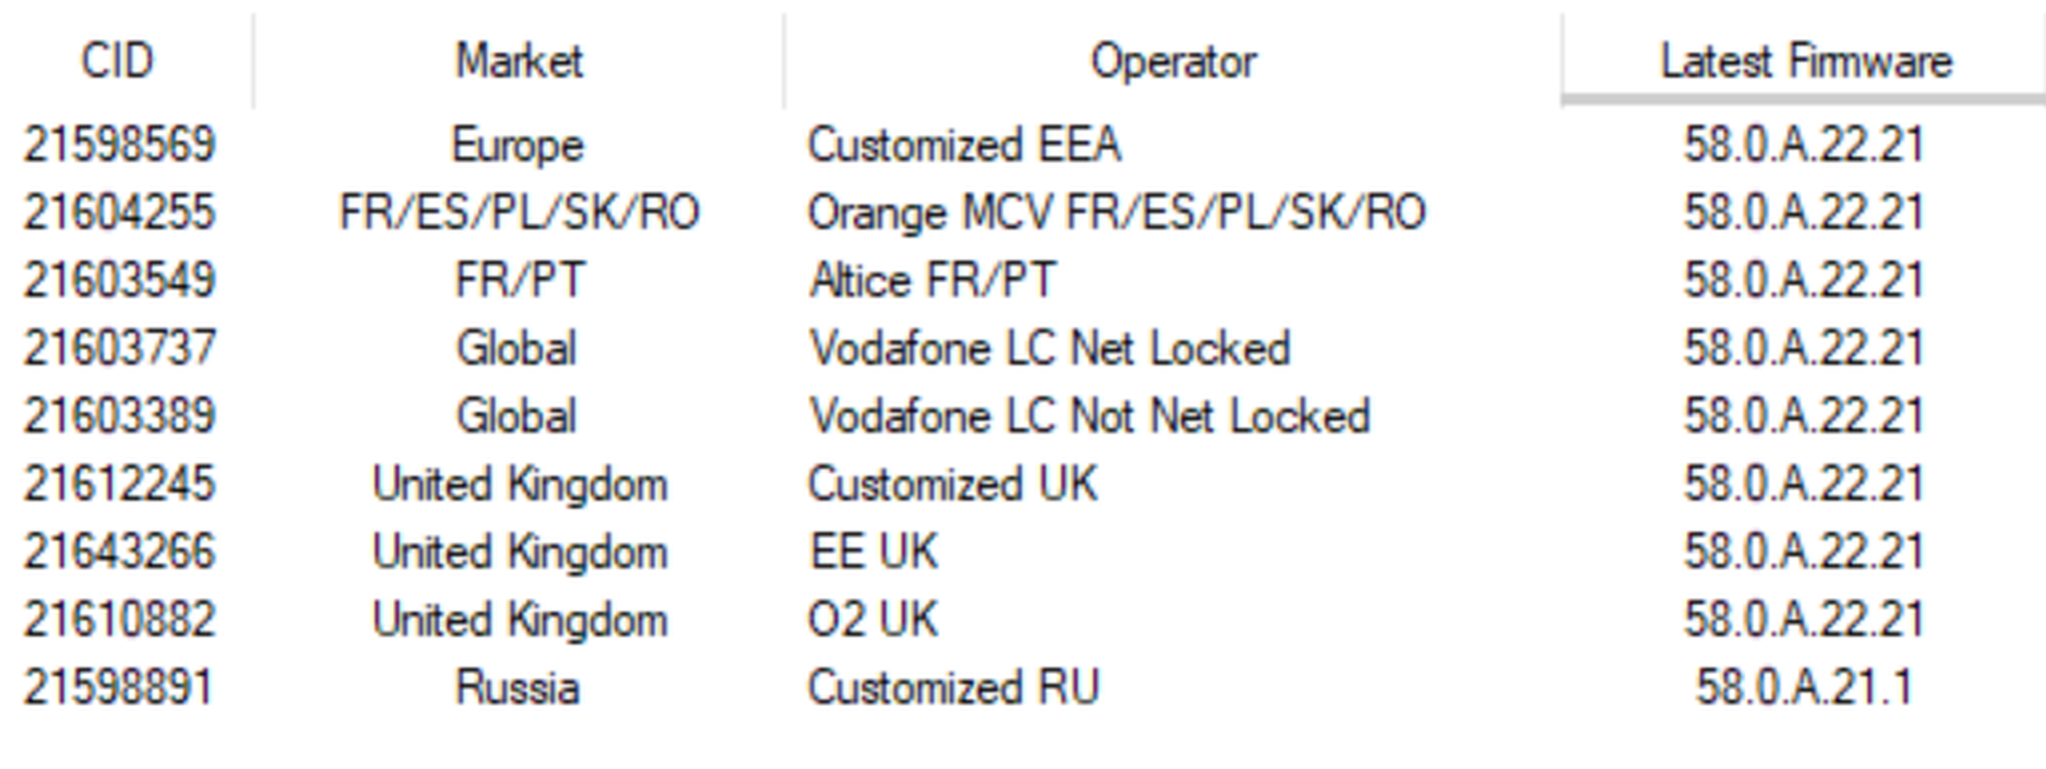The height and width of the screenshot is (769, 2046).
Task: Click firmware version 58.0.A.21.1
Action: pos(1803,688)
